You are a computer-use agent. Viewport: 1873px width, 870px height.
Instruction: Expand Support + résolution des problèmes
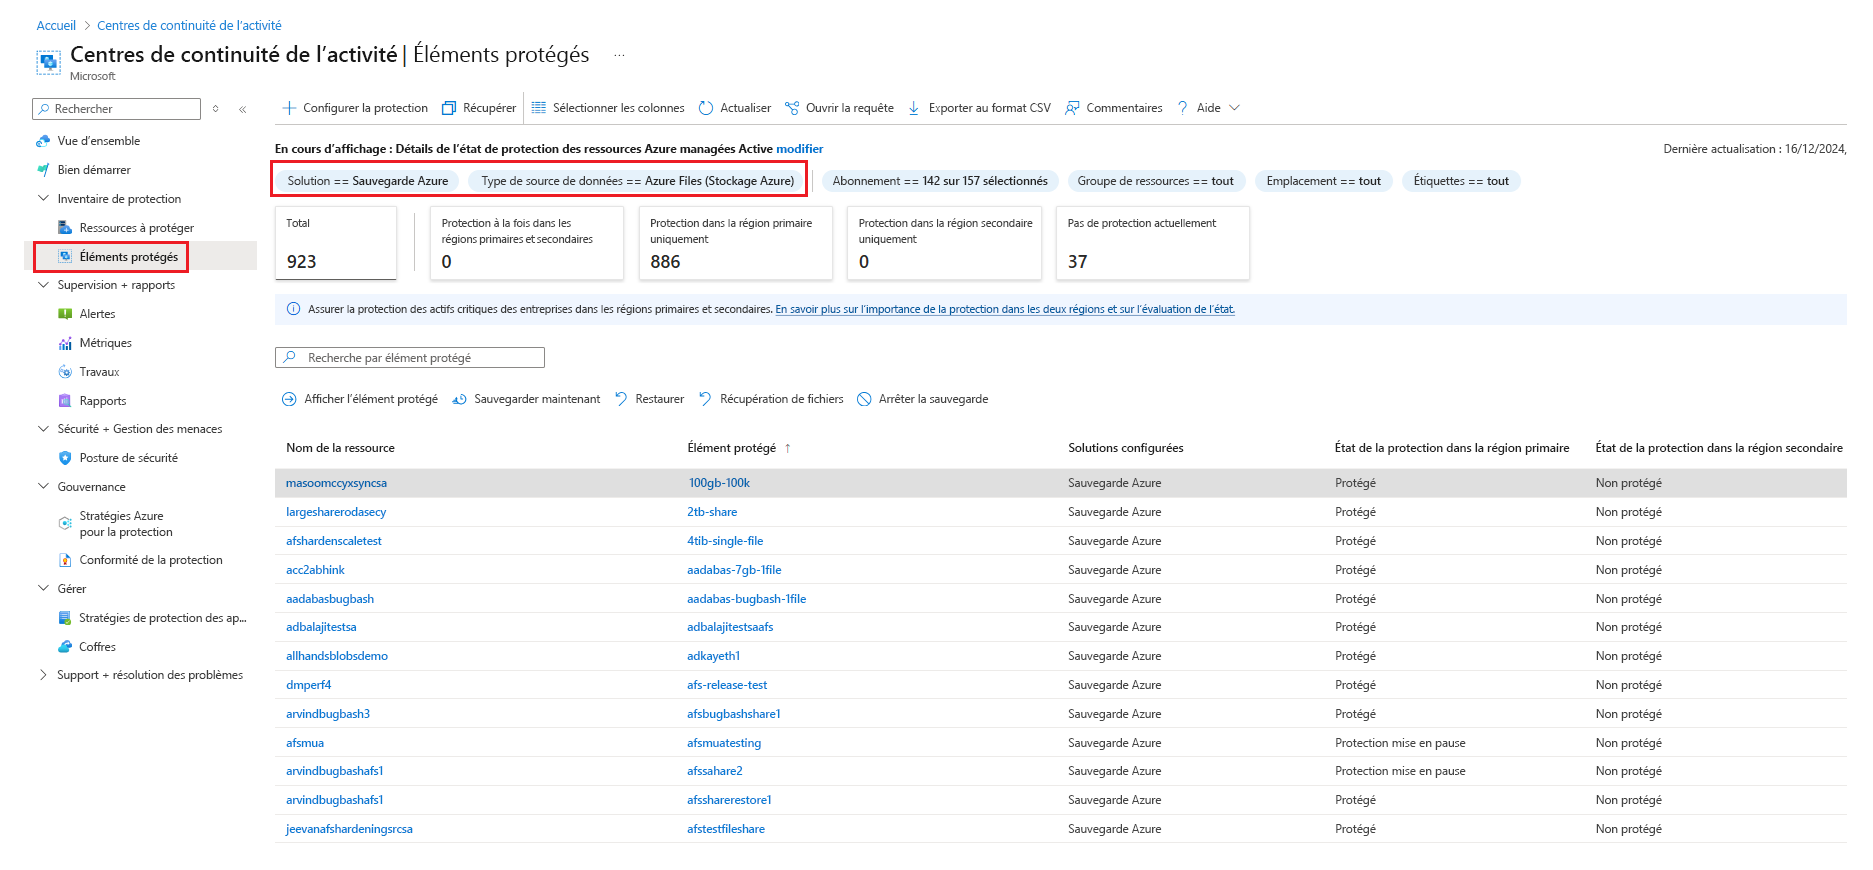[43, 675]
